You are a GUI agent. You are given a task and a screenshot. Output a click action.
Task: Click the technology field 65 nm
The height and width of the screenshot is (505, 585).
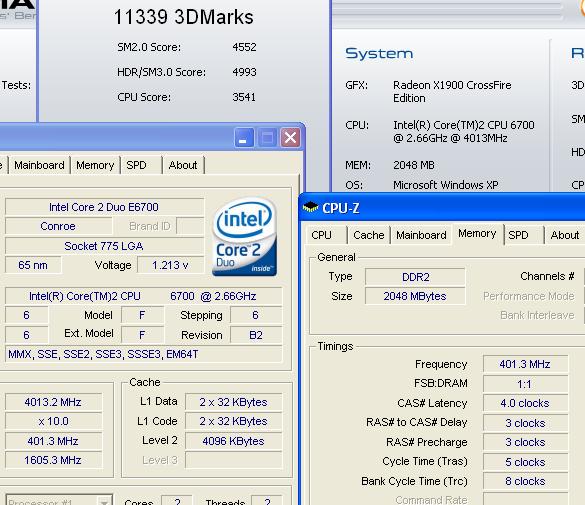click(33, 266)
